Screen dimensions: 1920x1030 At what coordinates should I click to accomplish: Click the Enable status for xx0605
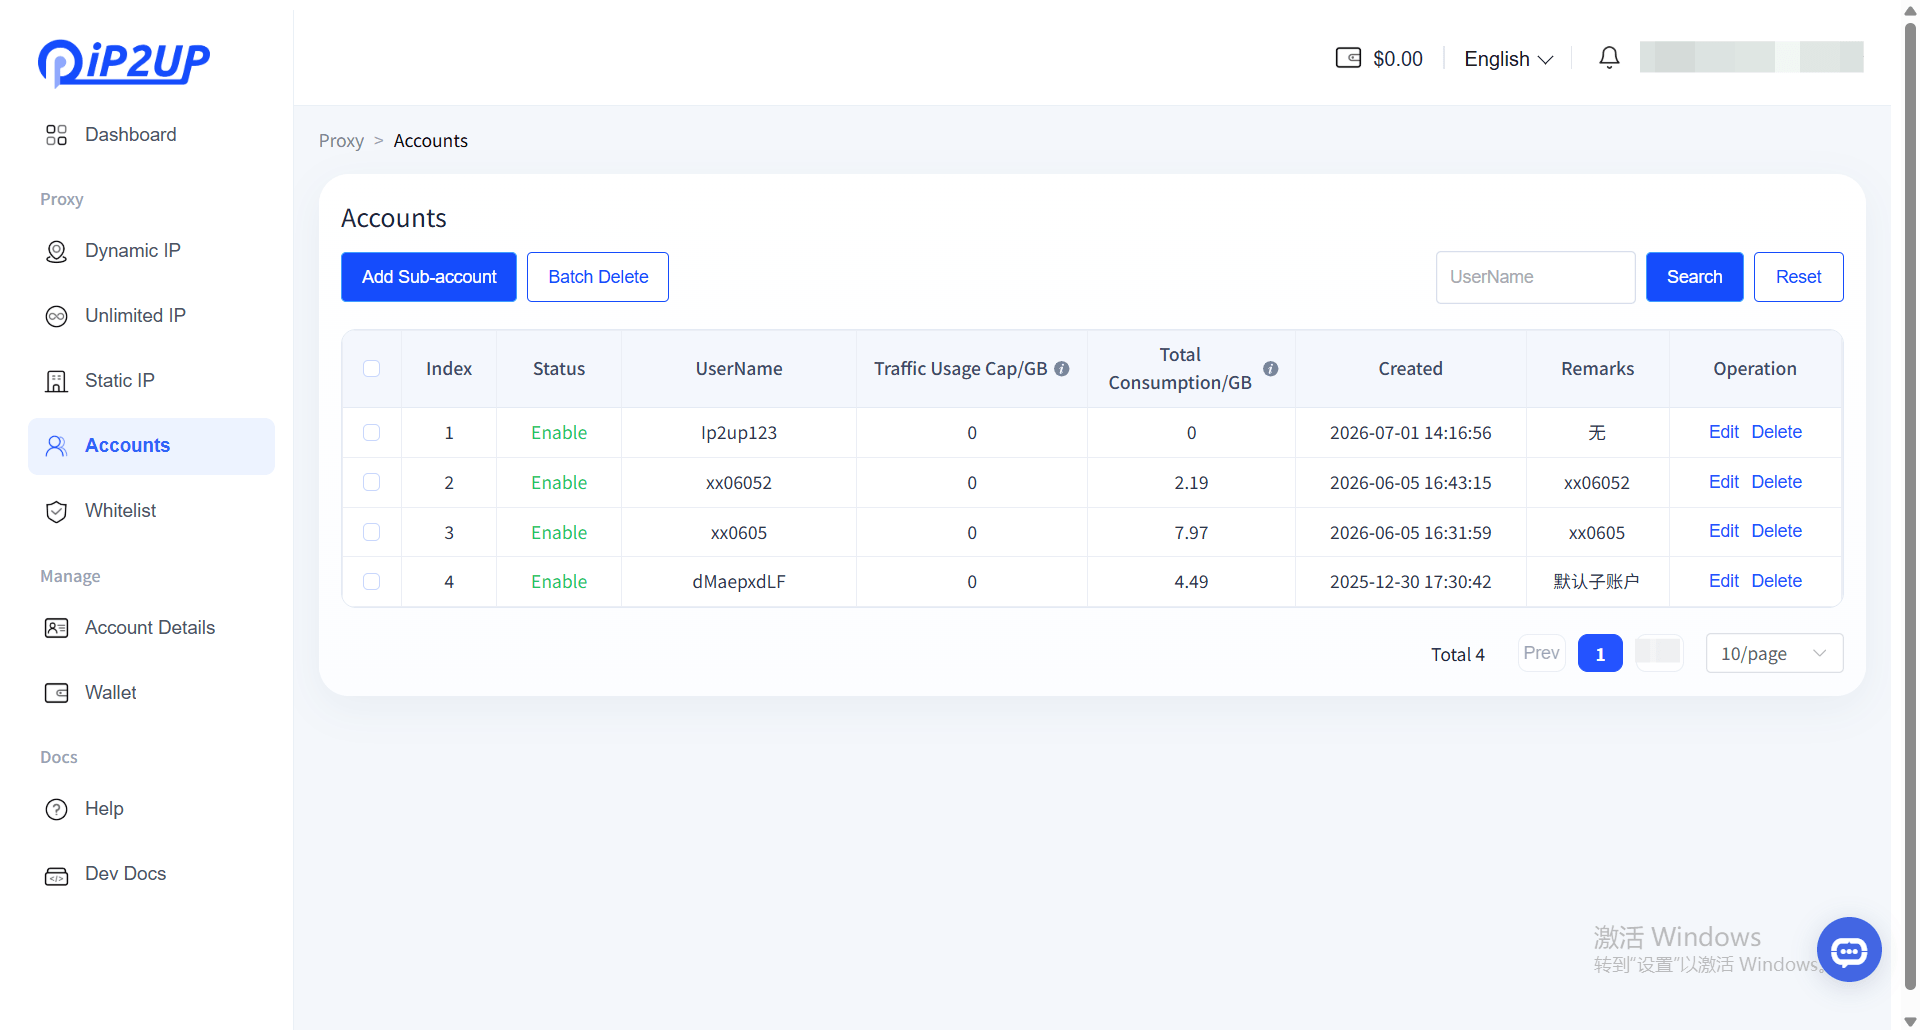(x=559, y=533)
